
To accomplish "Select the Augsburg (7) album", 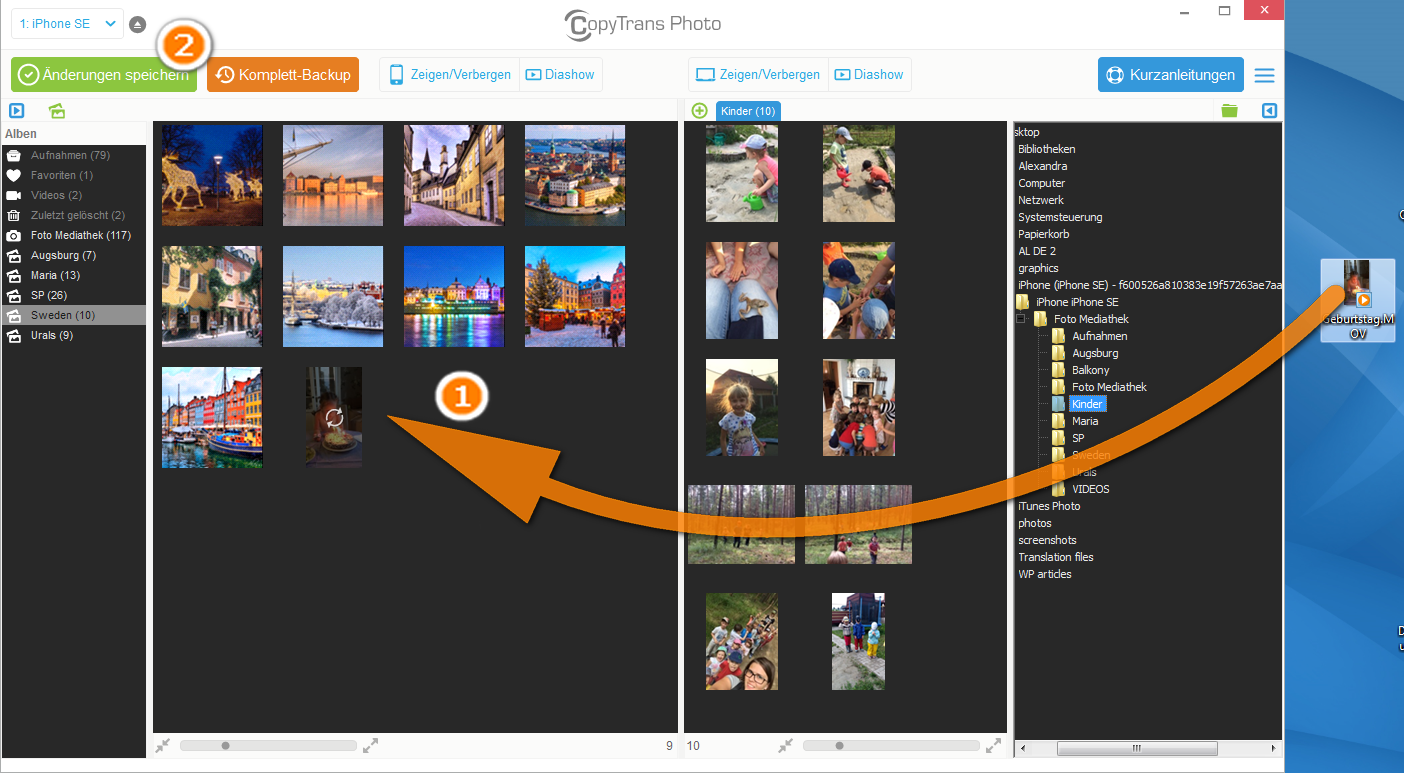I will tap(62, 255).
